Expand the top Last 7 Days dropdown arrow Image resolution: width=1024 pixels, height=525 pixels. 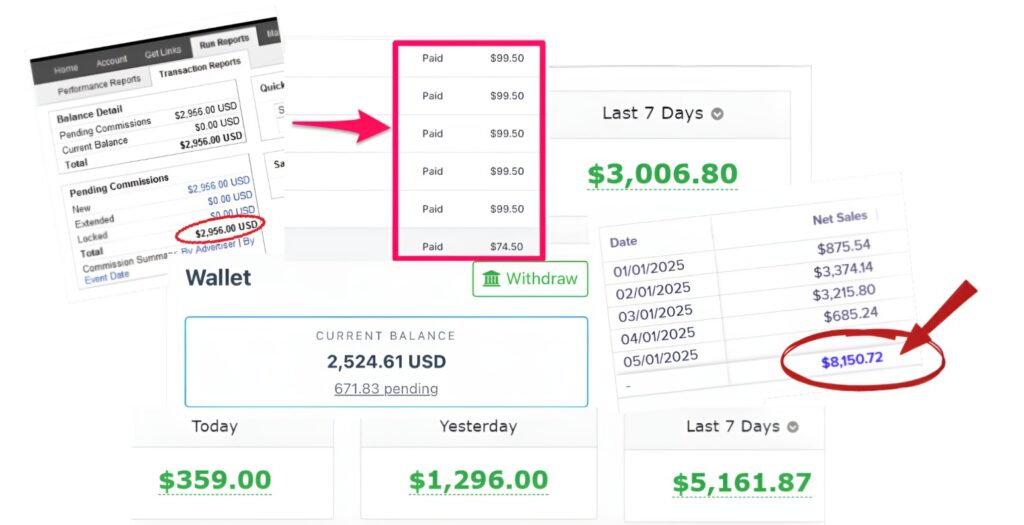pyautogui.click(x=717, y=114)
